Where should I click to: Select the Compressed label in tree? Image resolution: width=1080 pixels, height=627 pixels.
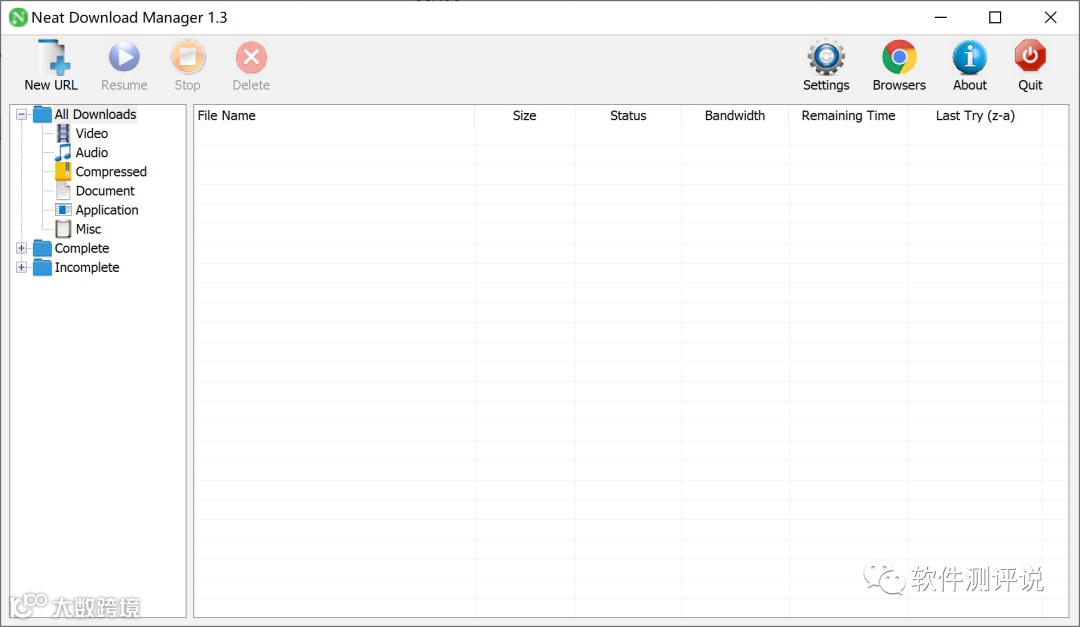111,172
